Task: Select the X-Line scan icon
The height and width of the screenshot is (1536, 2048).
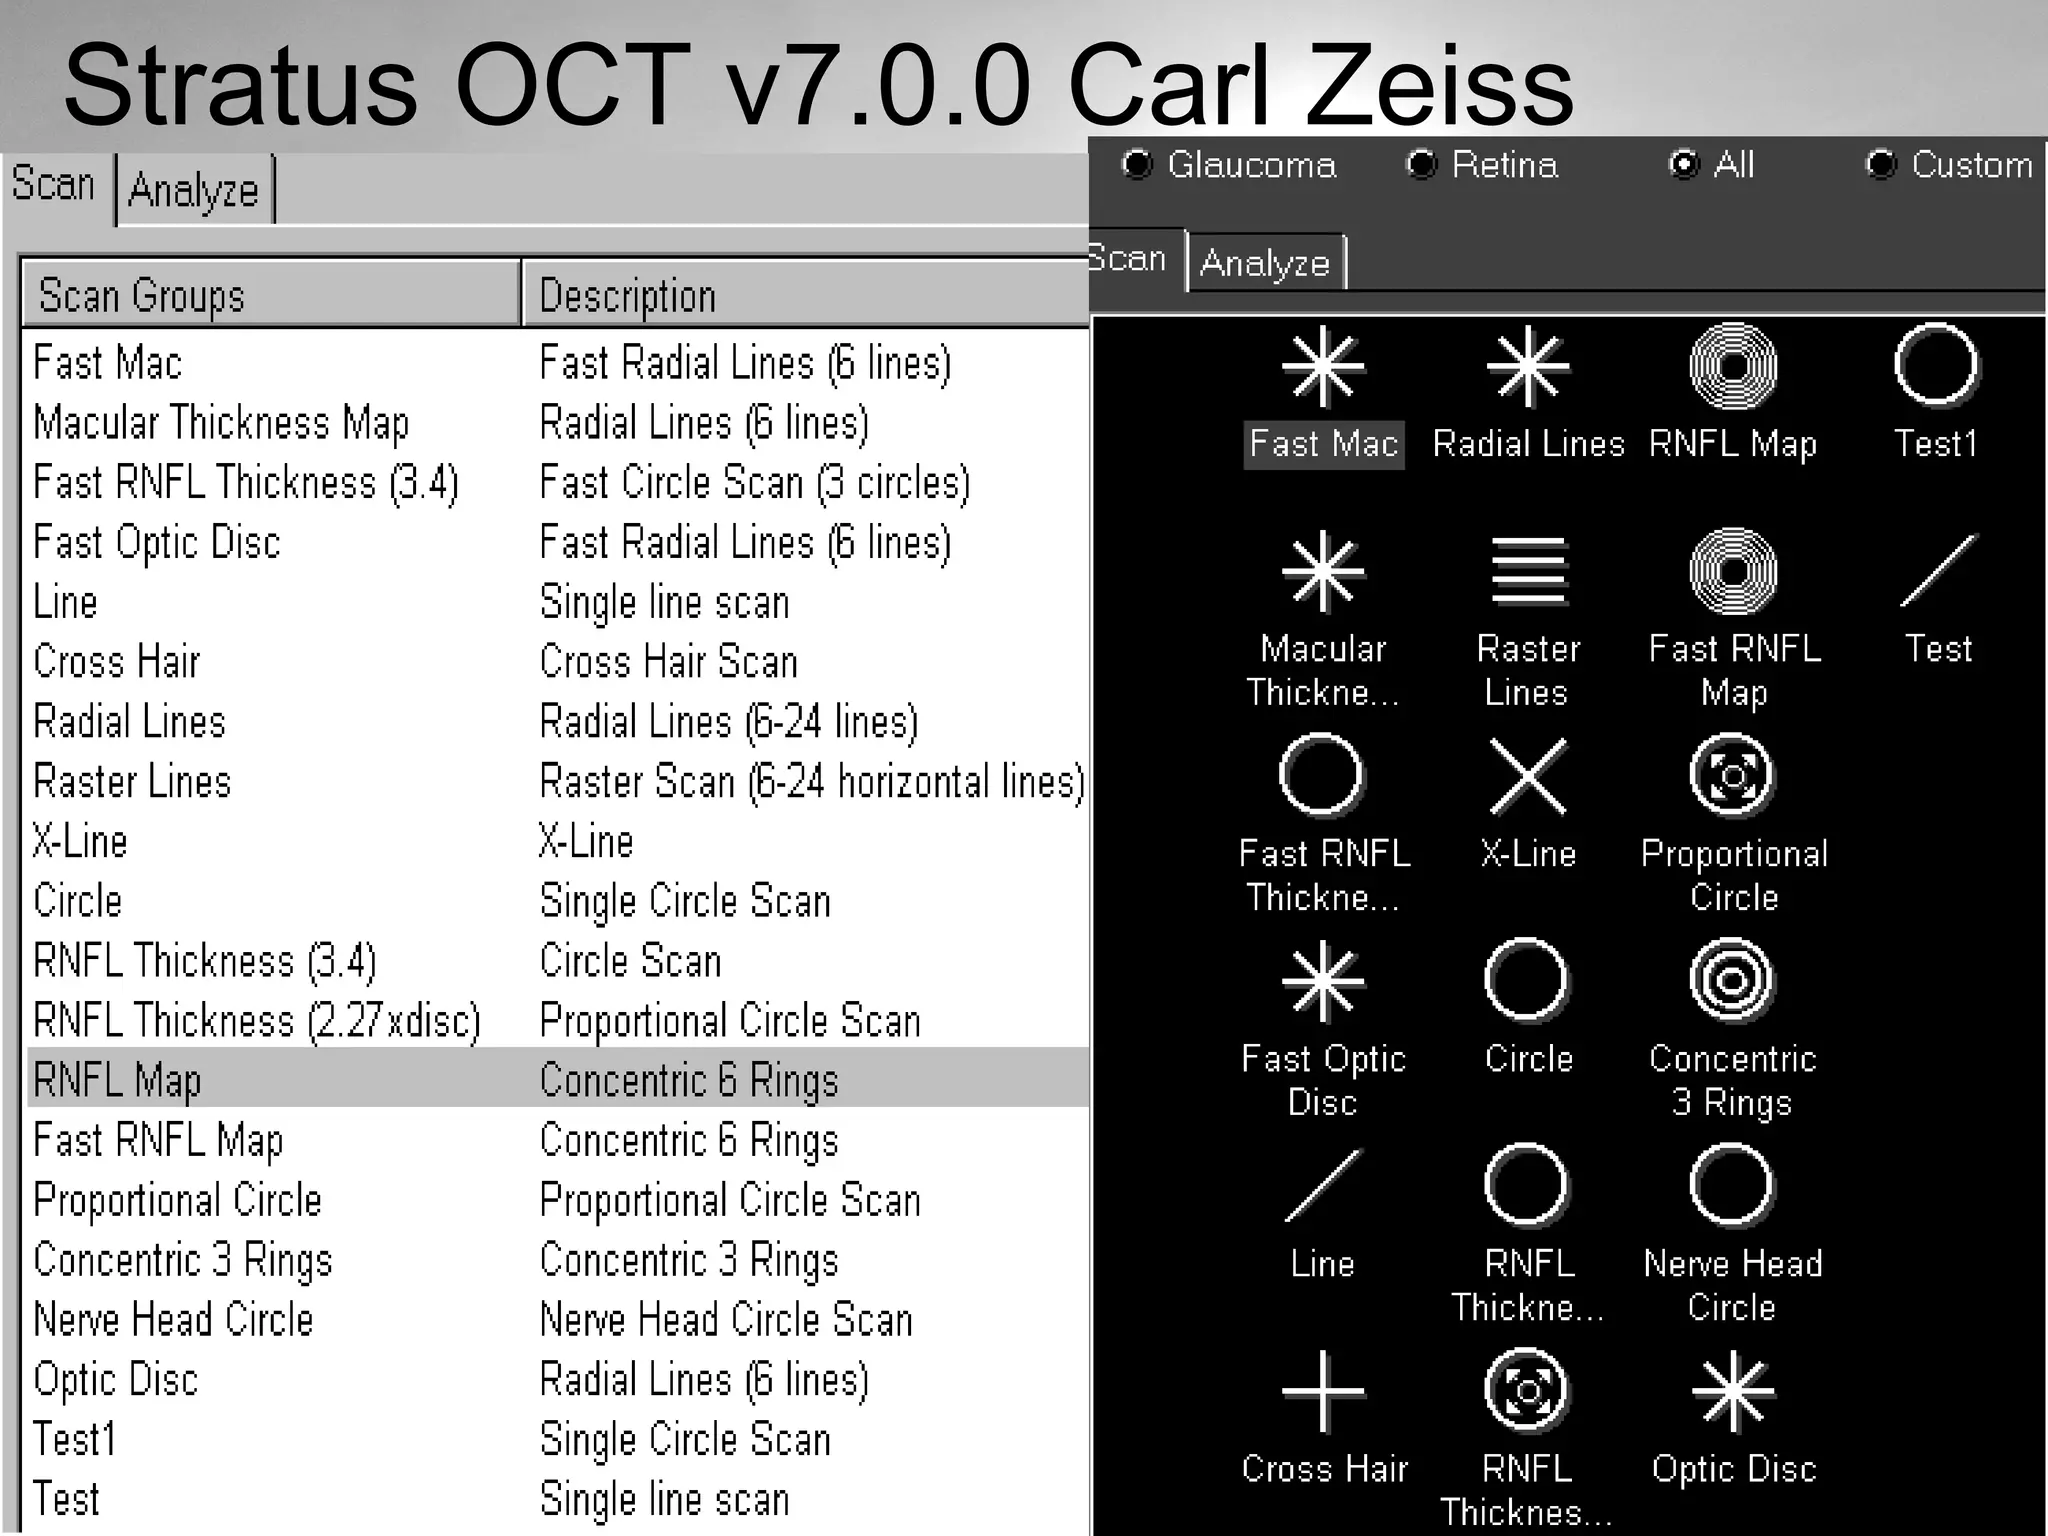Action: [1528, 777]
